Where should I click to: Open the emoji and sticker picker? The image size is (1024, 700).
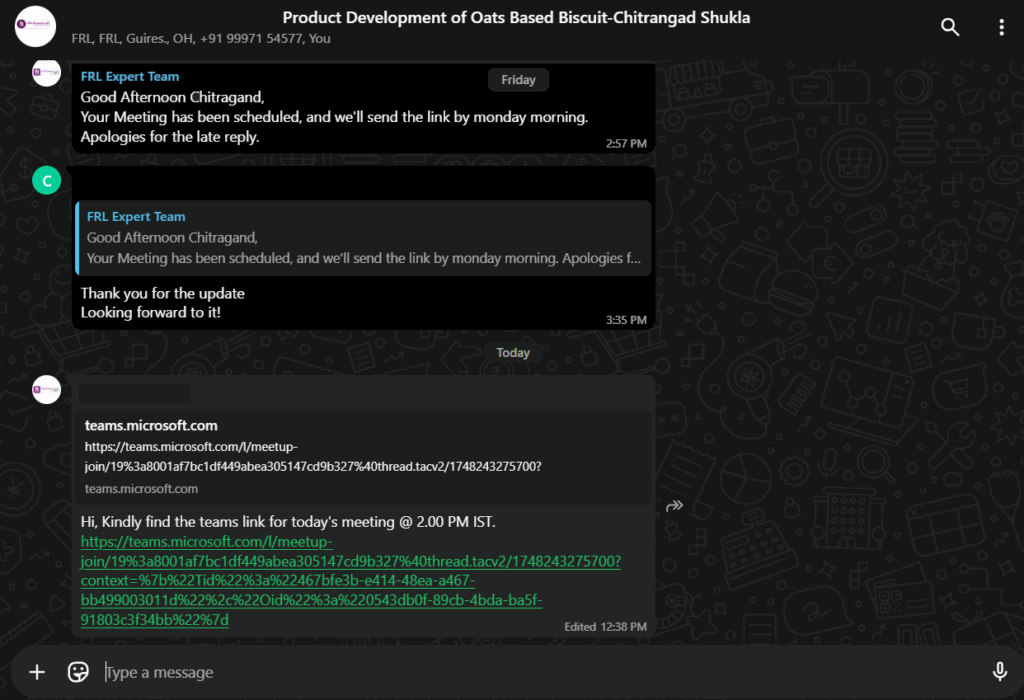(x=78, y=672)
